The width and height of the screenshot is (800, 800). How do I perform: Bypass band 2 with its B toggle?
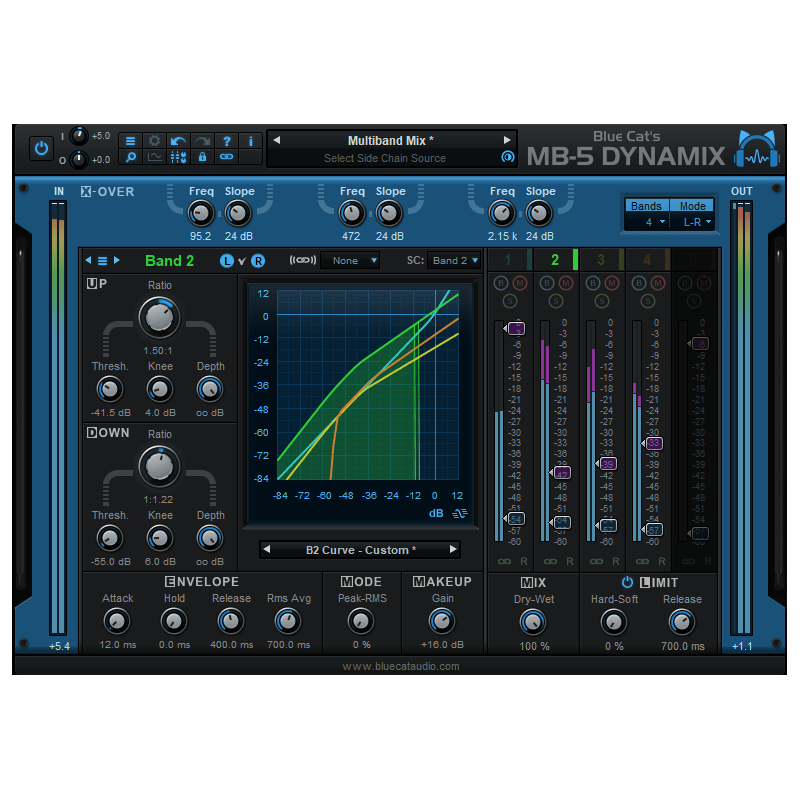(x=546, y=282)
